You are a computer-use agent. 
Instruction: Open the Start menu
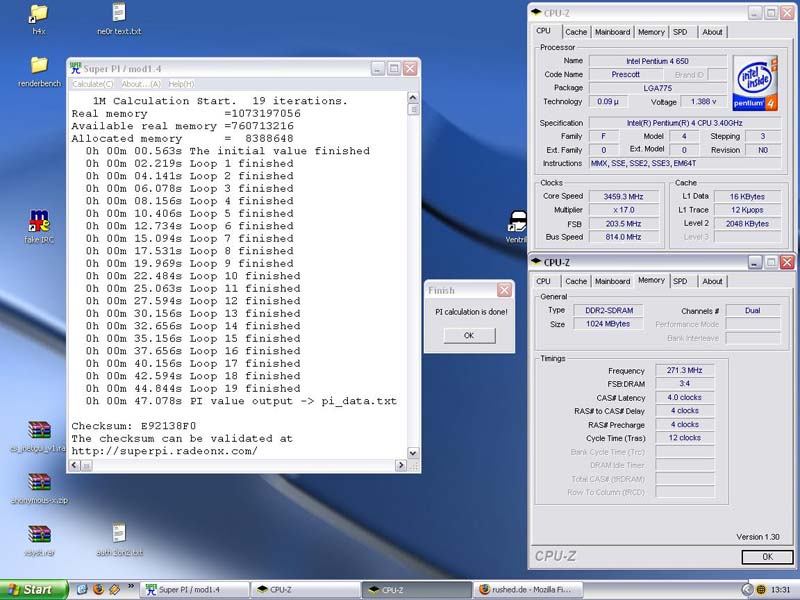[34, 590]
